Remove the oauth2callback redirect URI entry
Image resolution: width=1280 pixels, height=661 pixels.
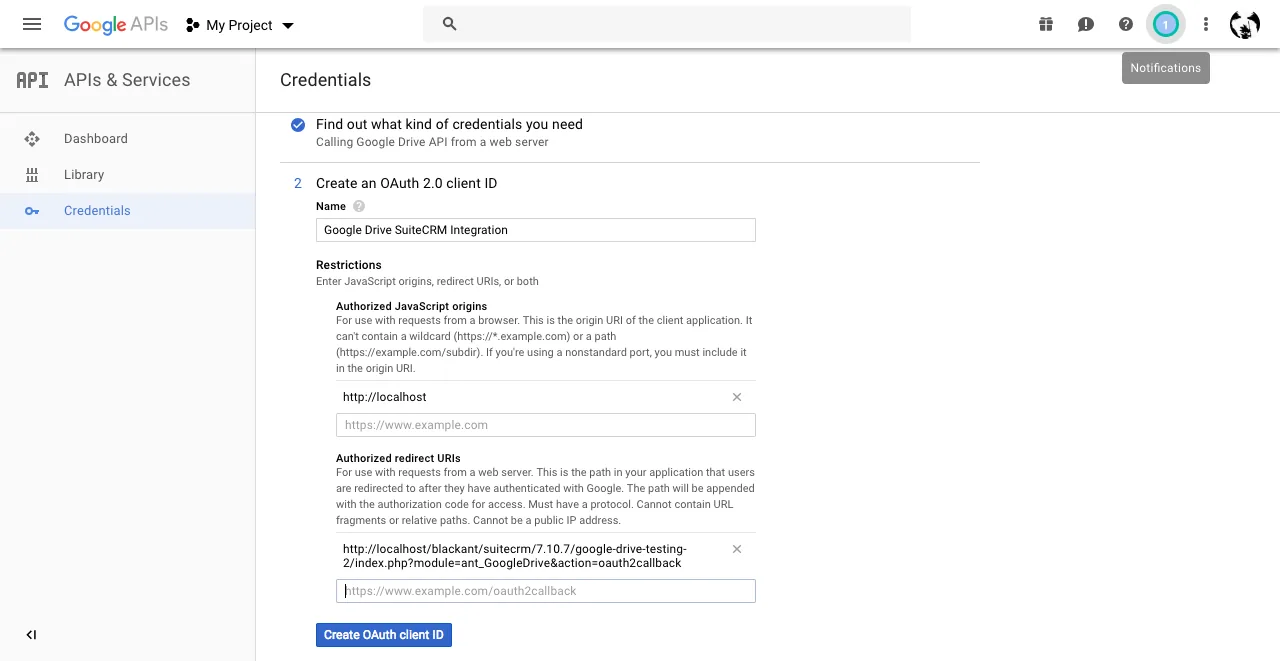pos(737,549)
